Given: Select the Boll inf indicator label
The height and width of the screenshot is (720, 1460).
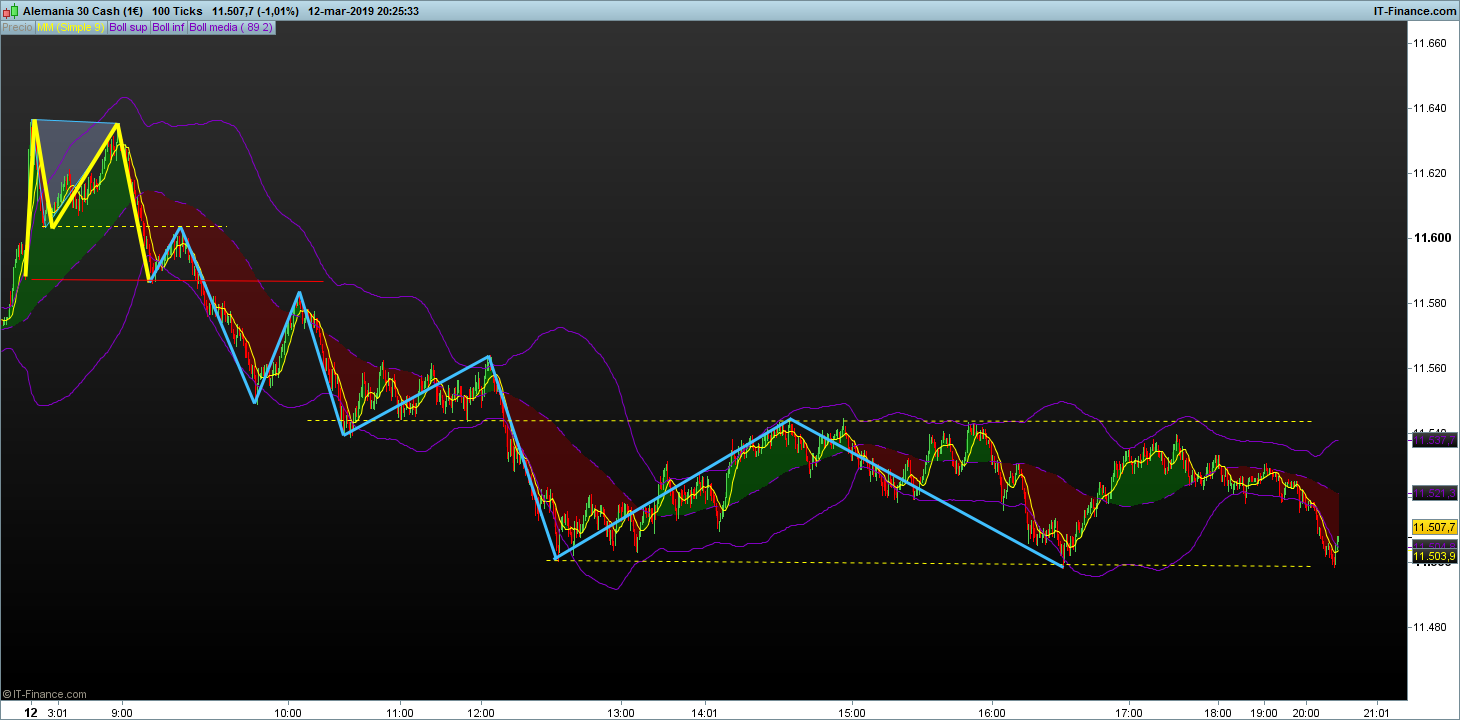Looking at the screenshot, I should tap(168, 27).
